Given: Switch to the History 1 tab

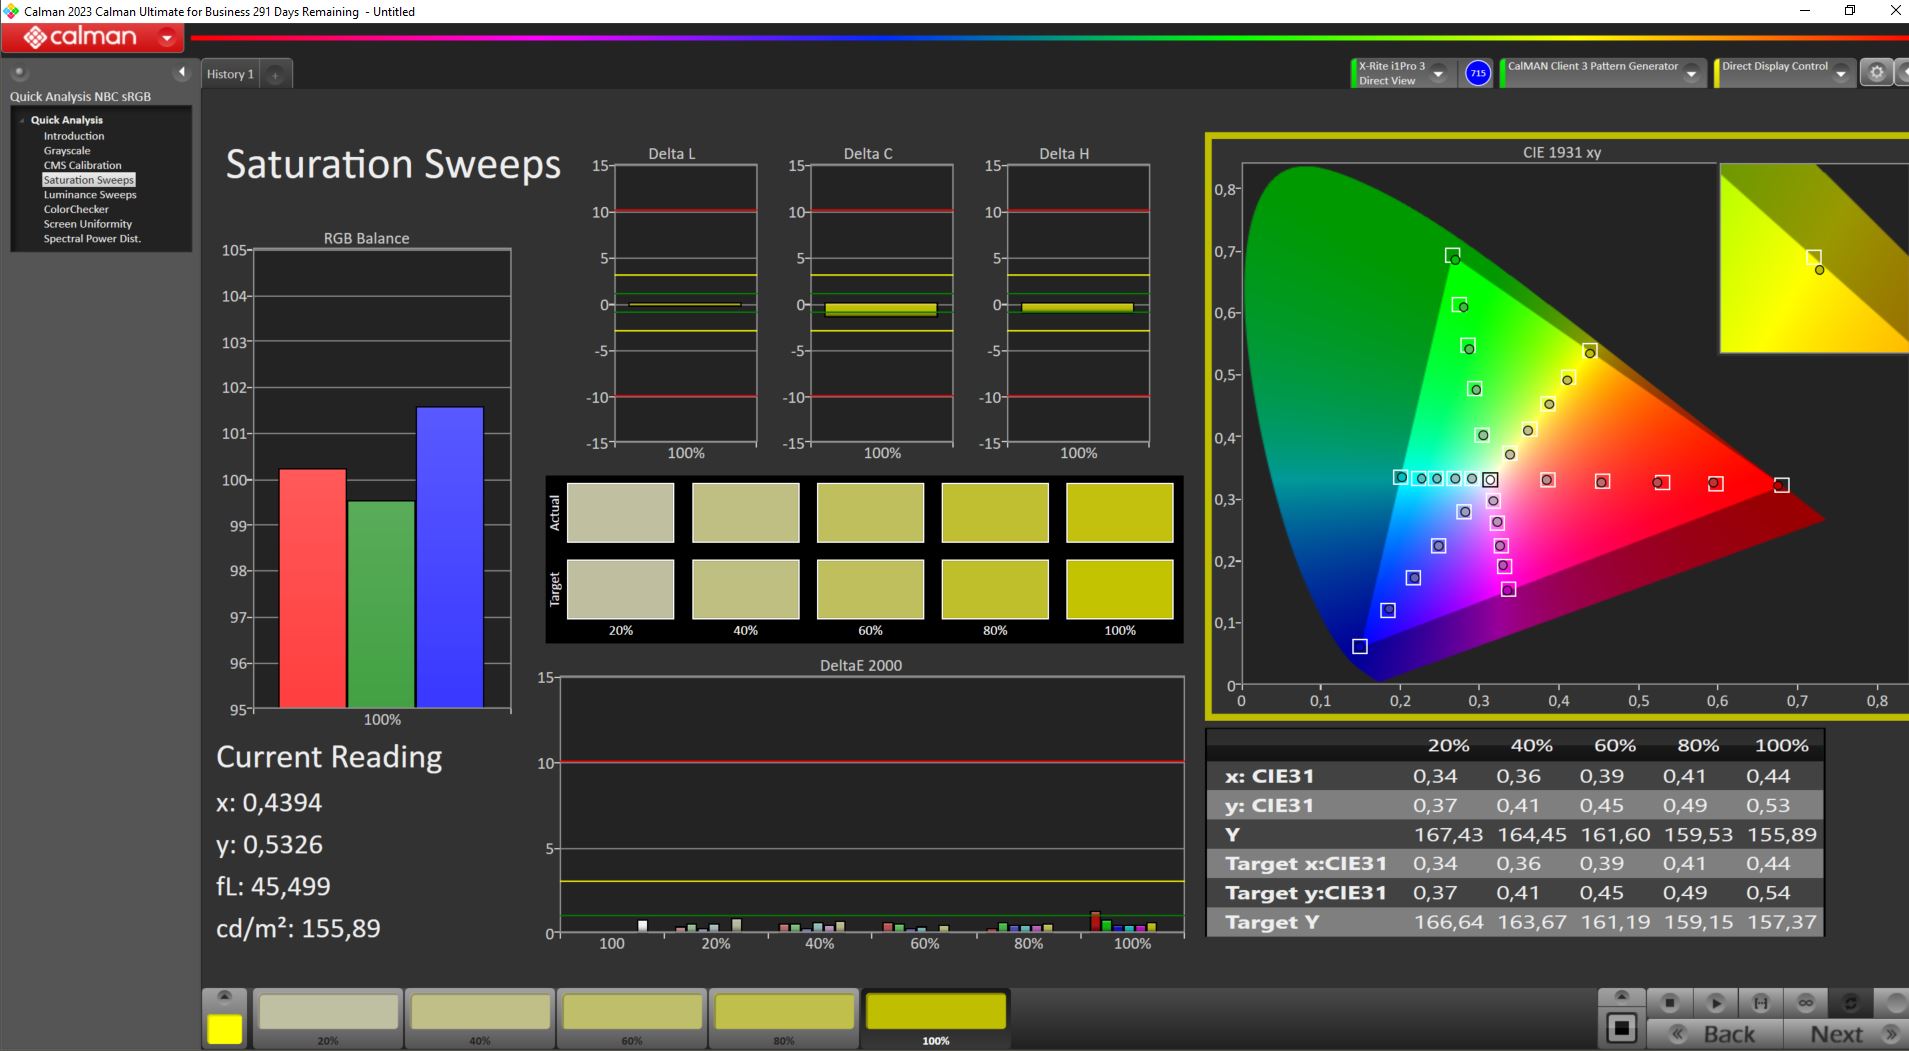Looking at the screenshot, I should (x=230, y=74).
